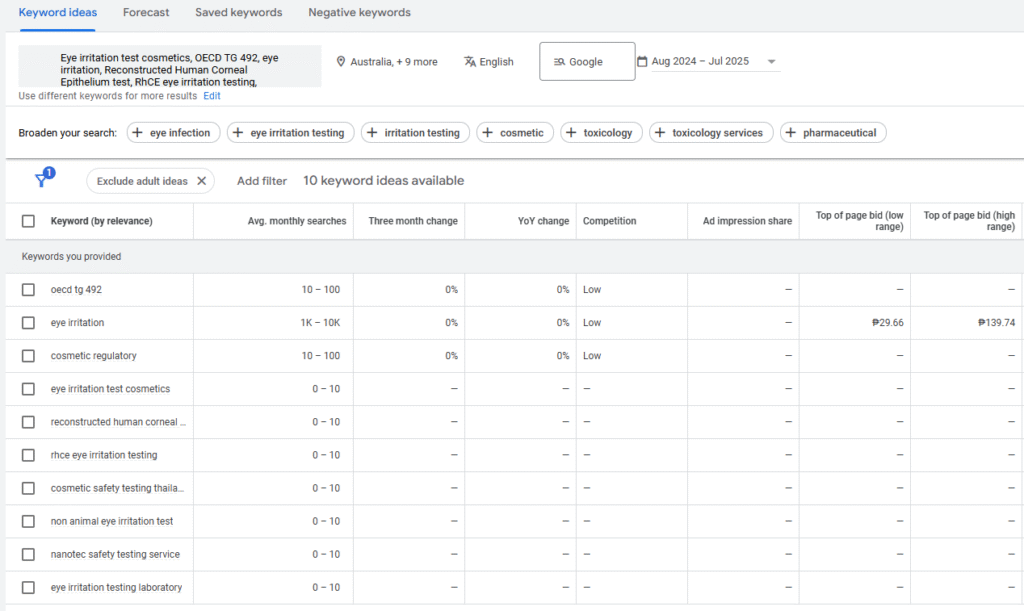Image resolution: width=1024 pixels, height=611 pixels.
Task: Click the Edit link for keywords
Action: (x=212, y=96)
